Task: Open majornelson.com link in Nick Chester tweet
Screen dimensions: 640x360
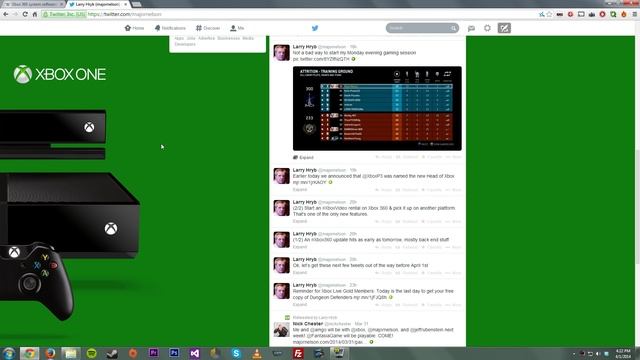Action: tap(328, 342)
